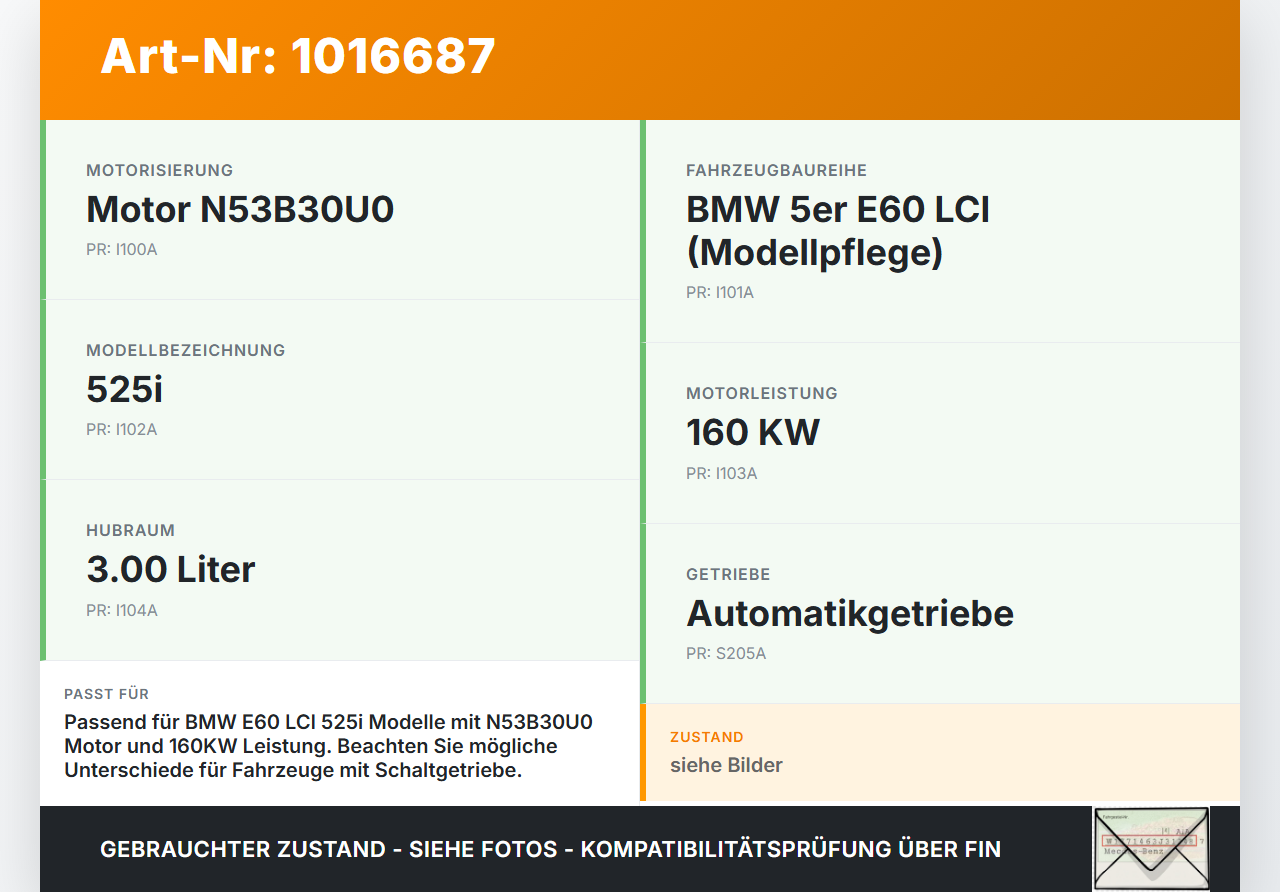Click the ZUSTAND label
Viewport: 1280px width, 892px height.
[707, 737]
